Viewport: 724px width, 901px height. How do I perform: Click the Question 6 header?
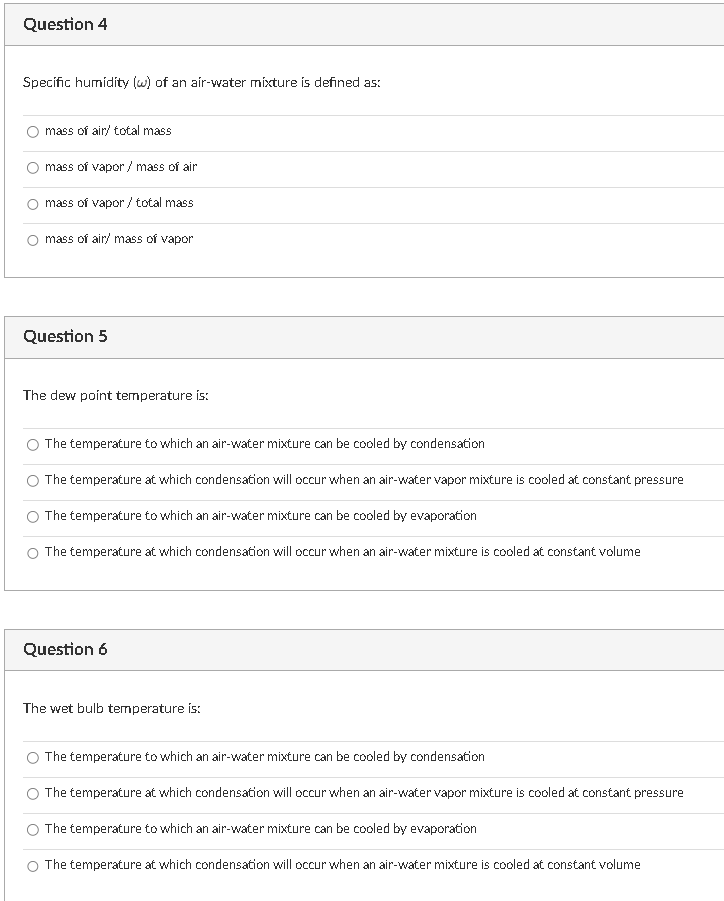coord(64,649)
